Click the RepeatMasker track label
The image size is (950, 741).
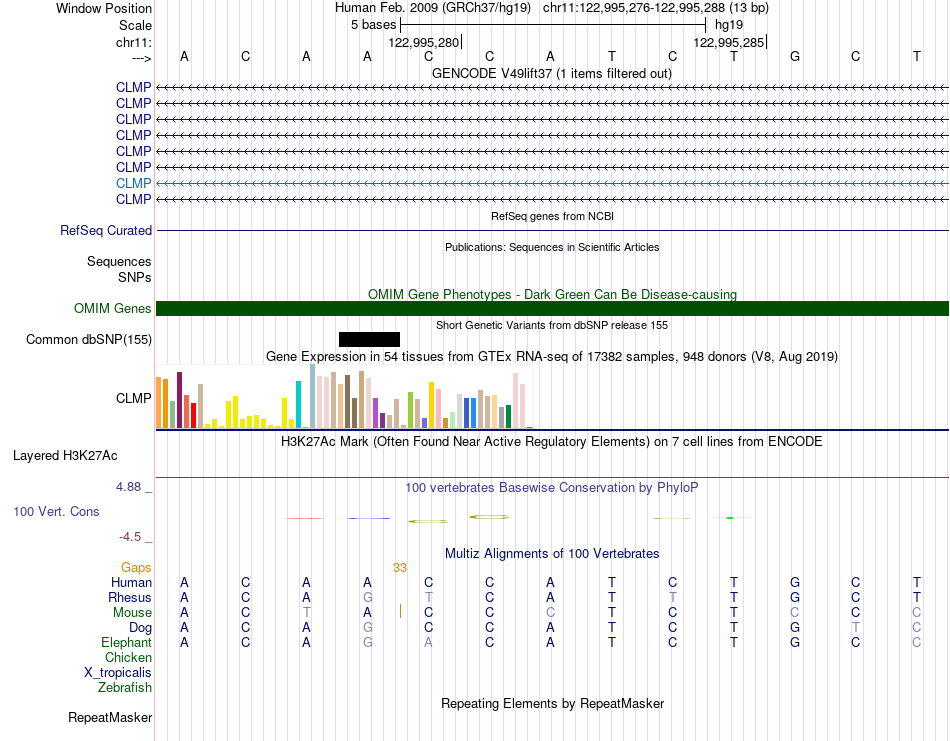coord(110,717)
